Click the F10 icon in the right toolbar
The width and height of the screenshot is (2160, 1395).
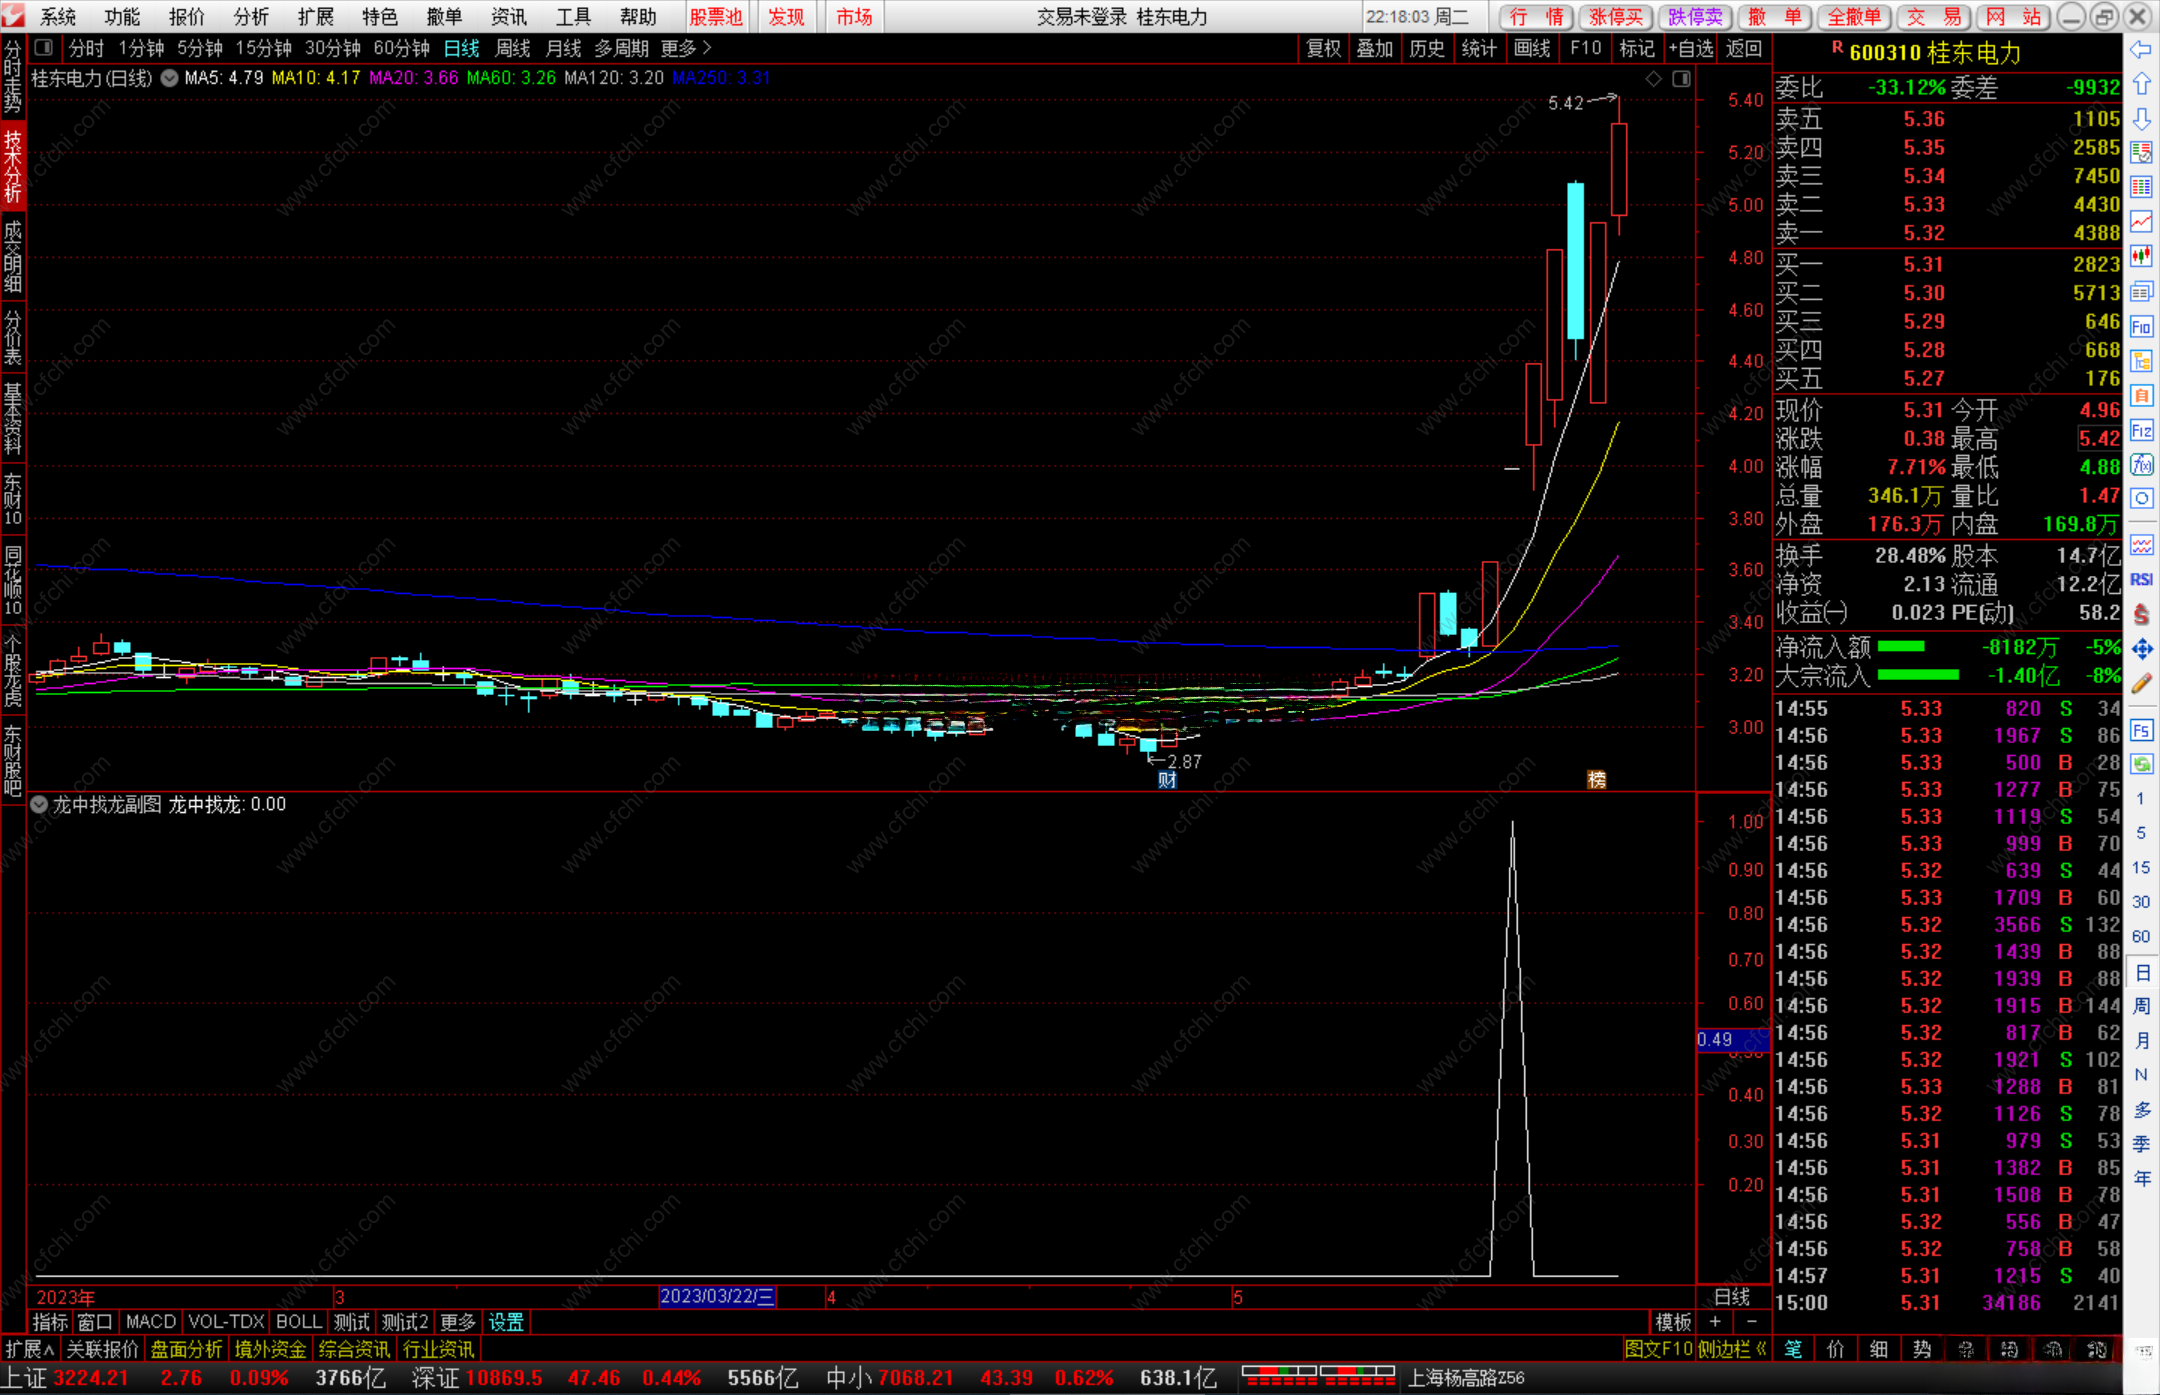coord(2141,327)
